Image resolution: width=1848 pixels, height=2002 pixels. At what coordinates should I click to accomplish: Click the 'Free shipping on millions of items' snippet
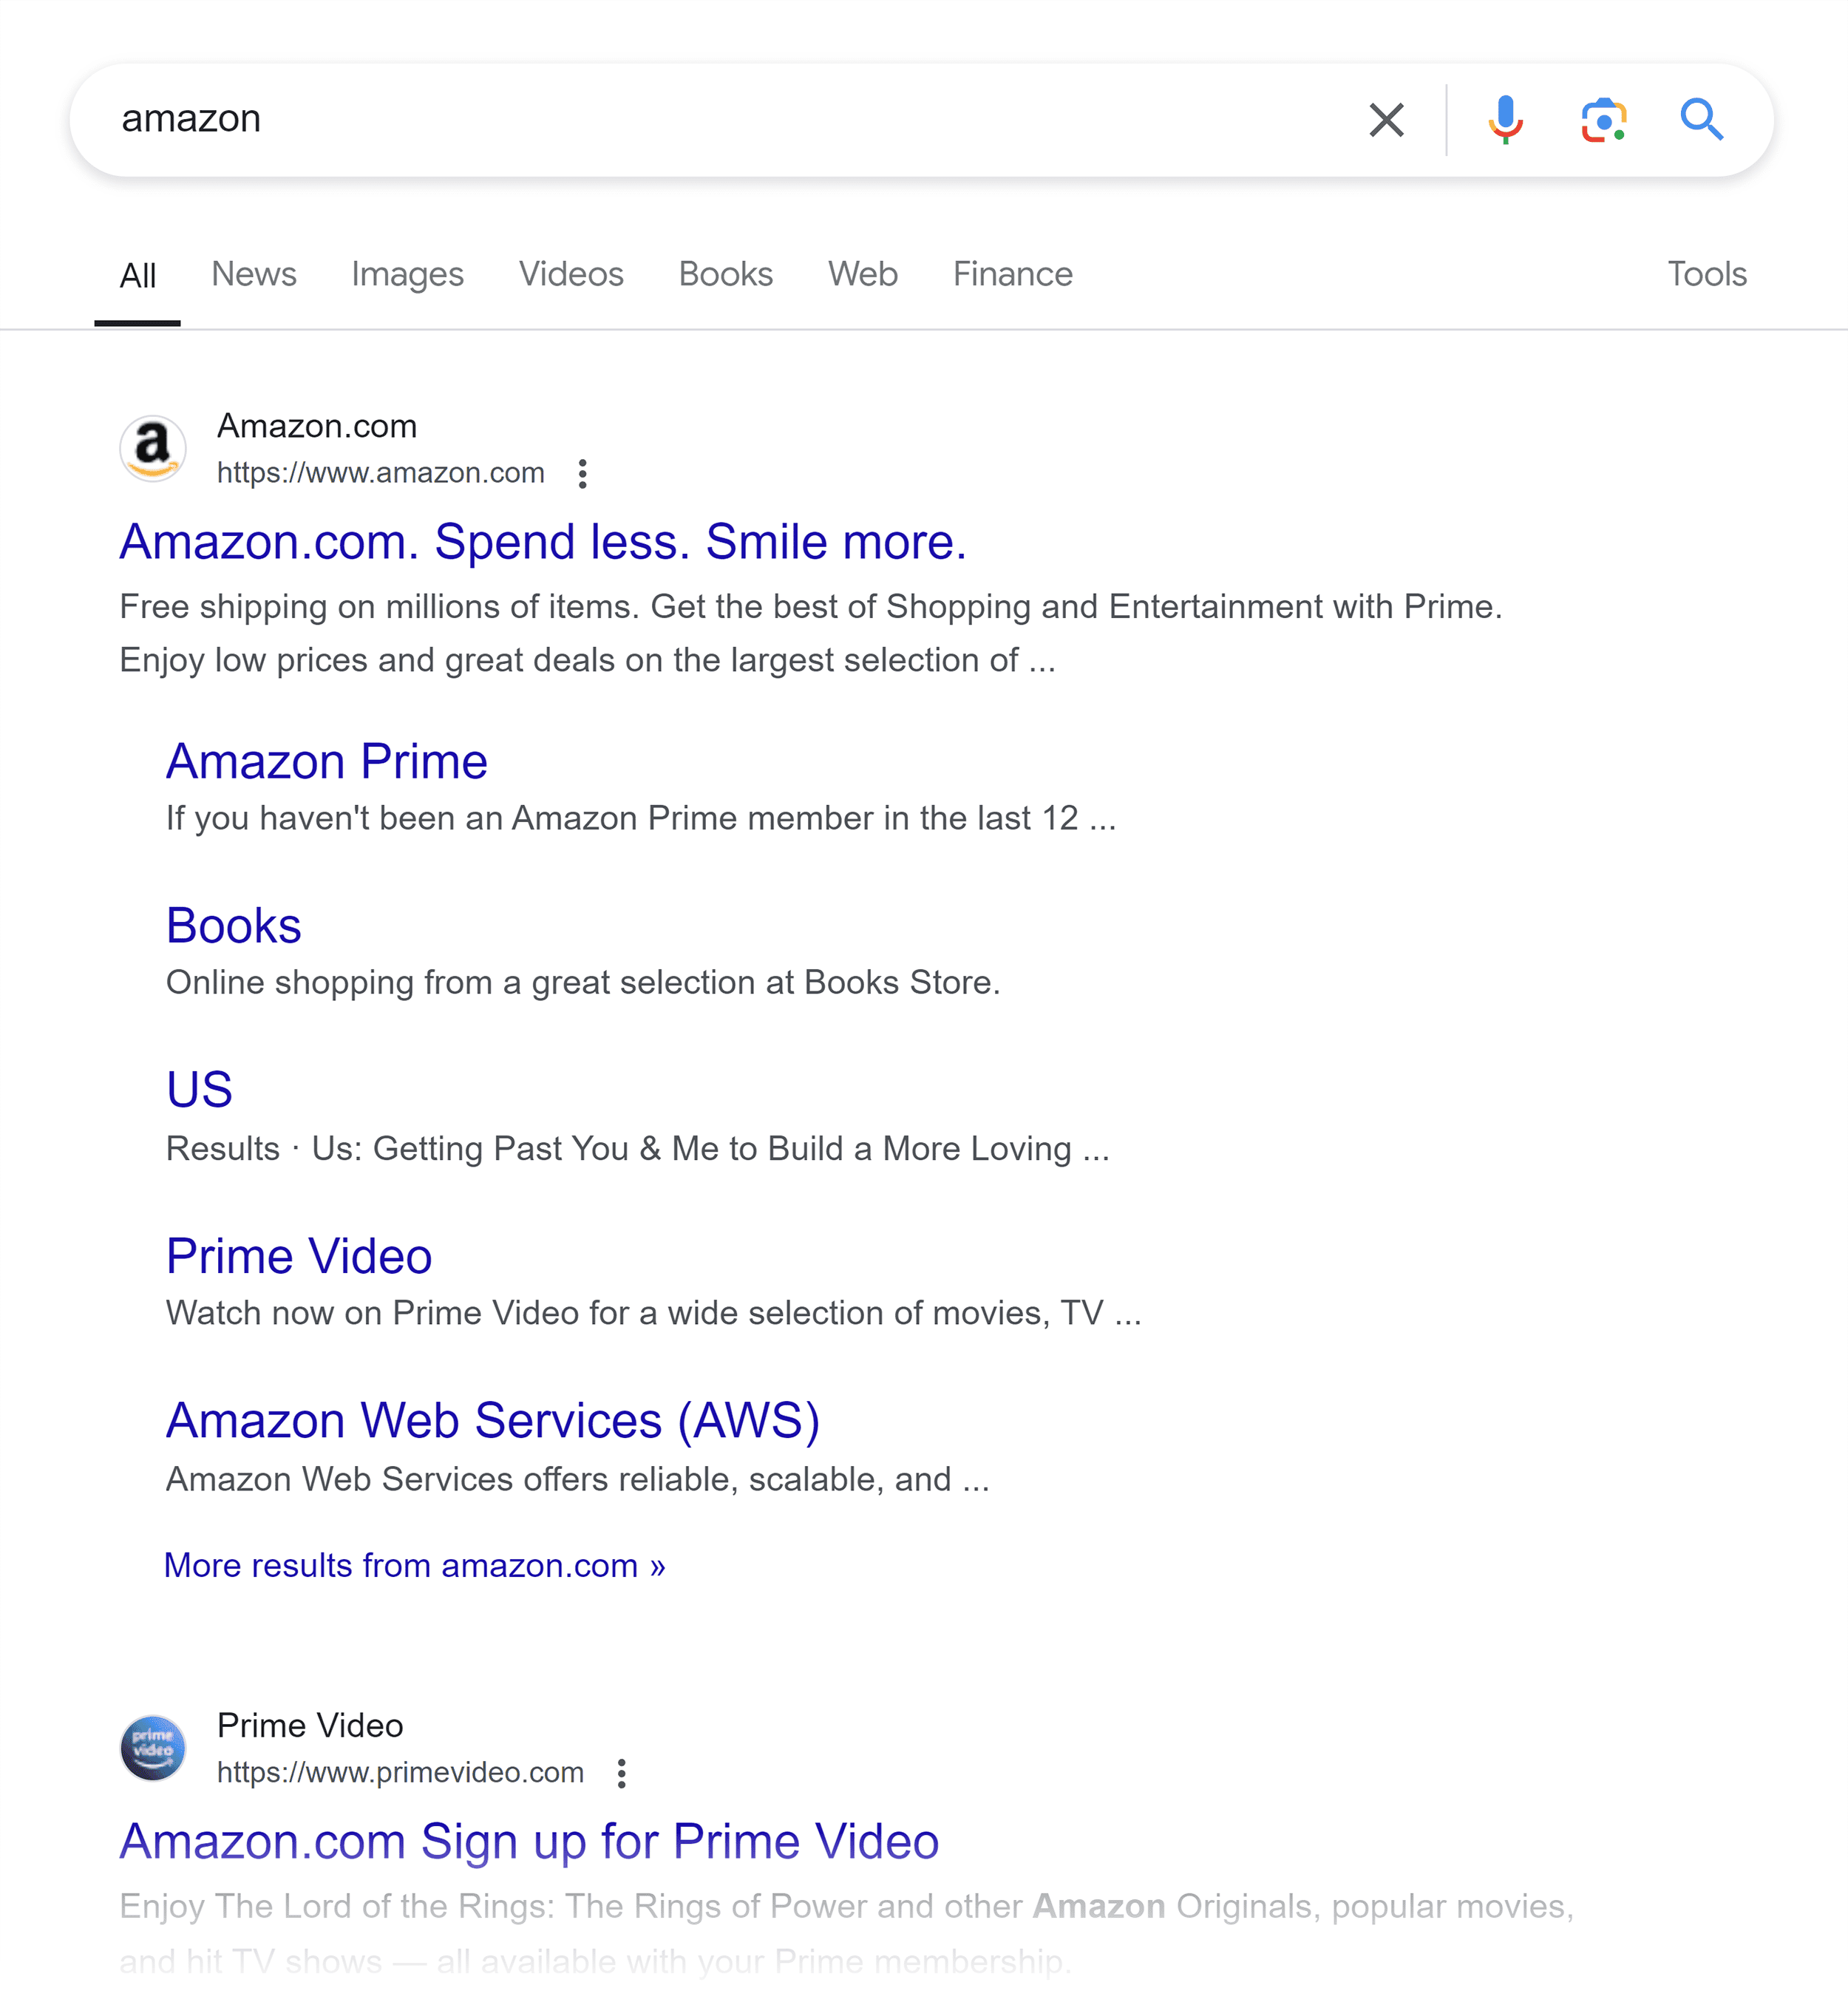click(811, 633)
